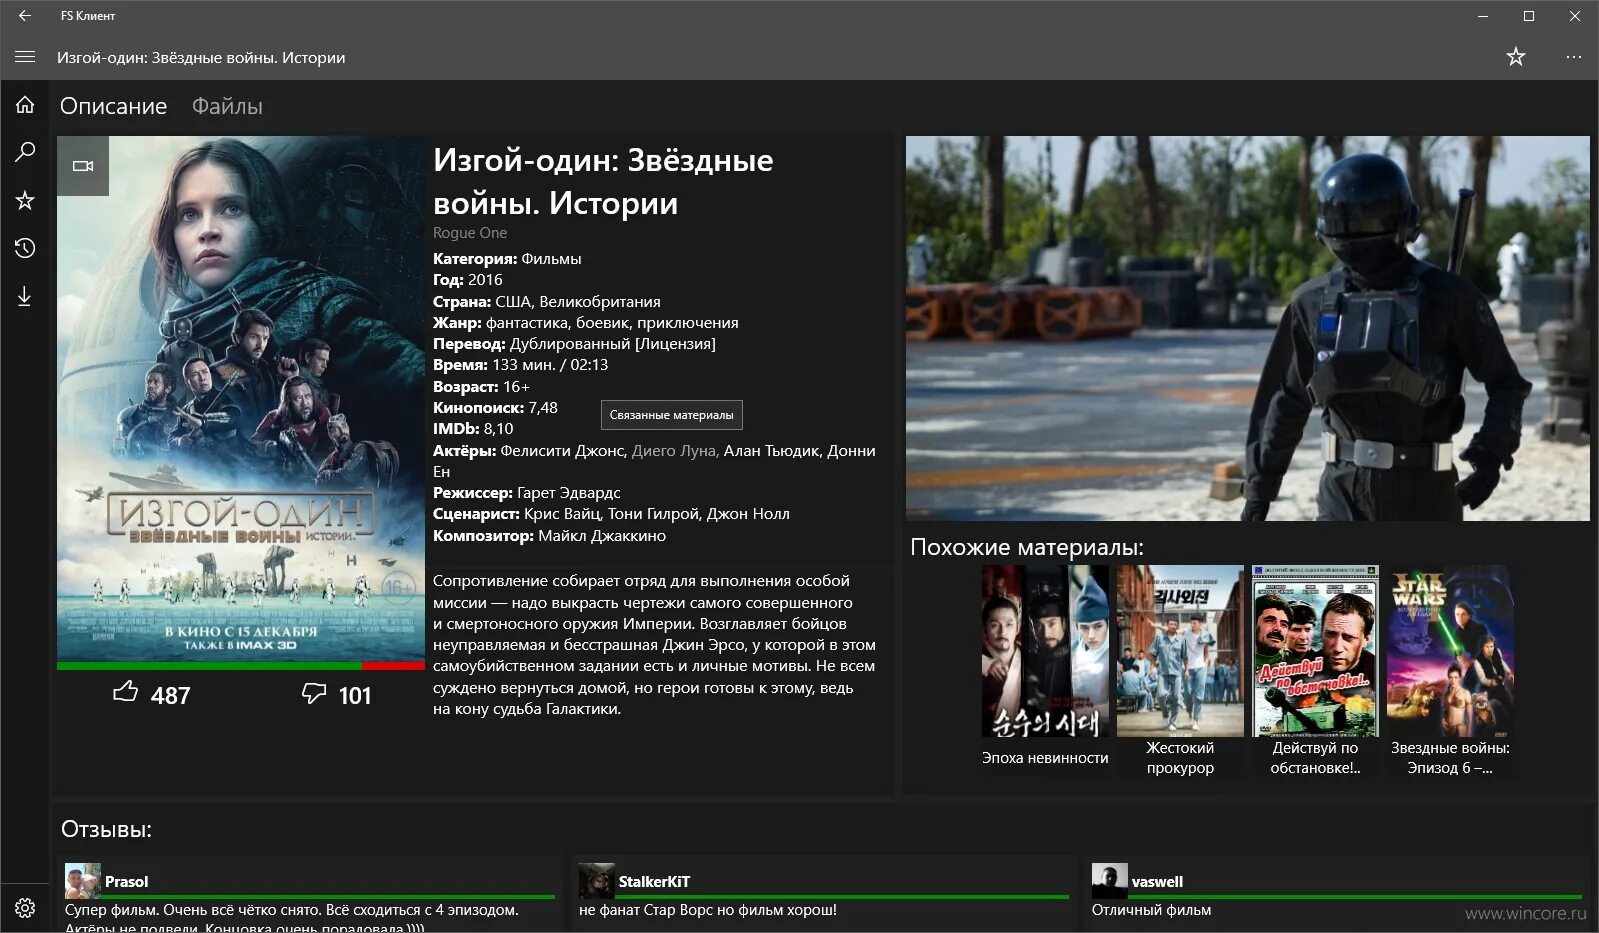Click the Кинопоиск rating 7,48
The width and height of the screenshot is (1599, 933).
click(x=543, y=408)
